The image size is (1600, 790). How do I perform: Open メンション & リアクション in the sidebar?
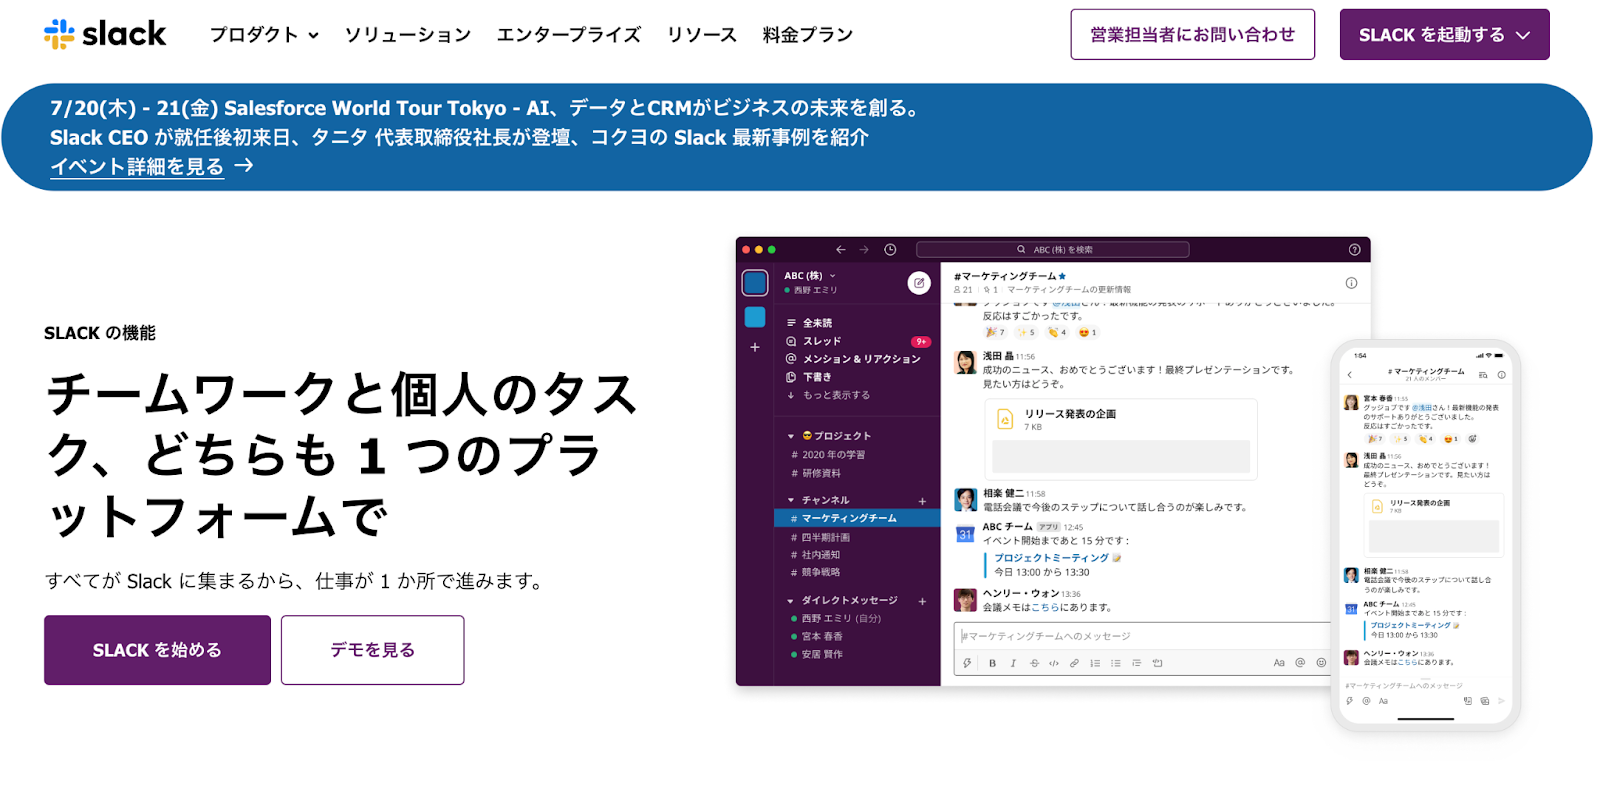click(x=852, y=359)
